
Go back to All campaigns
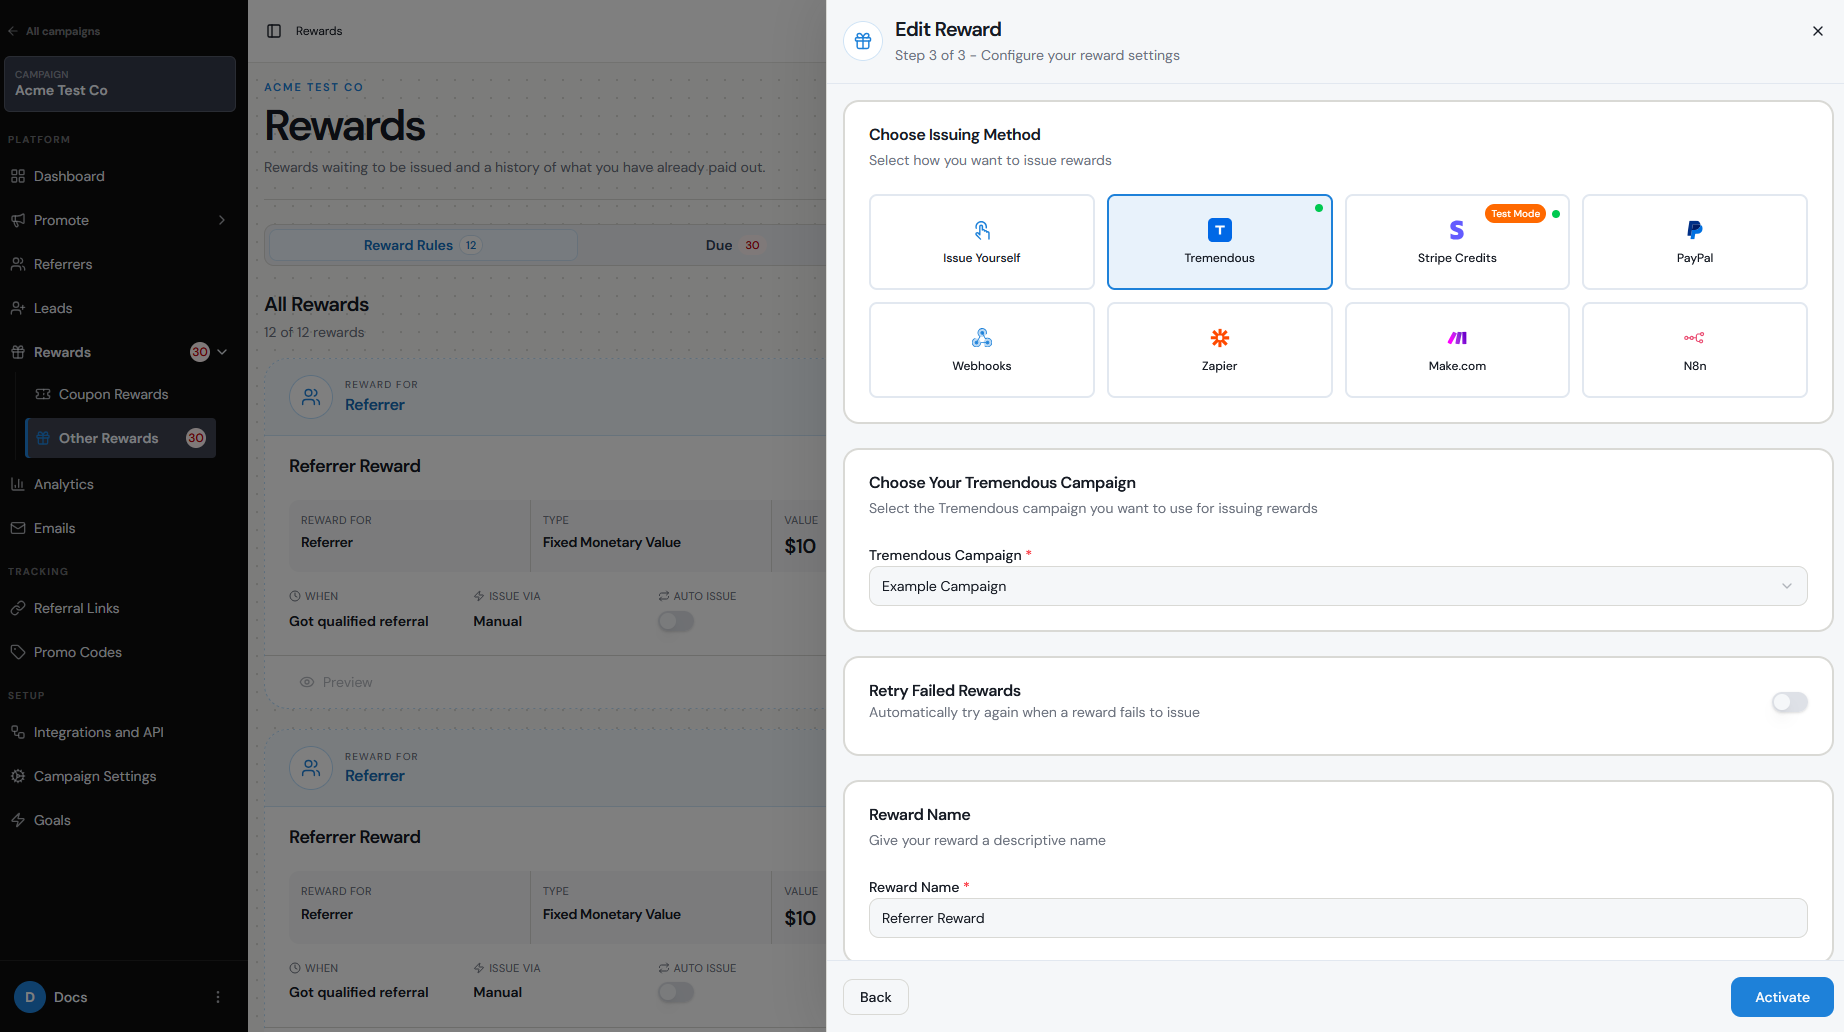54,31
